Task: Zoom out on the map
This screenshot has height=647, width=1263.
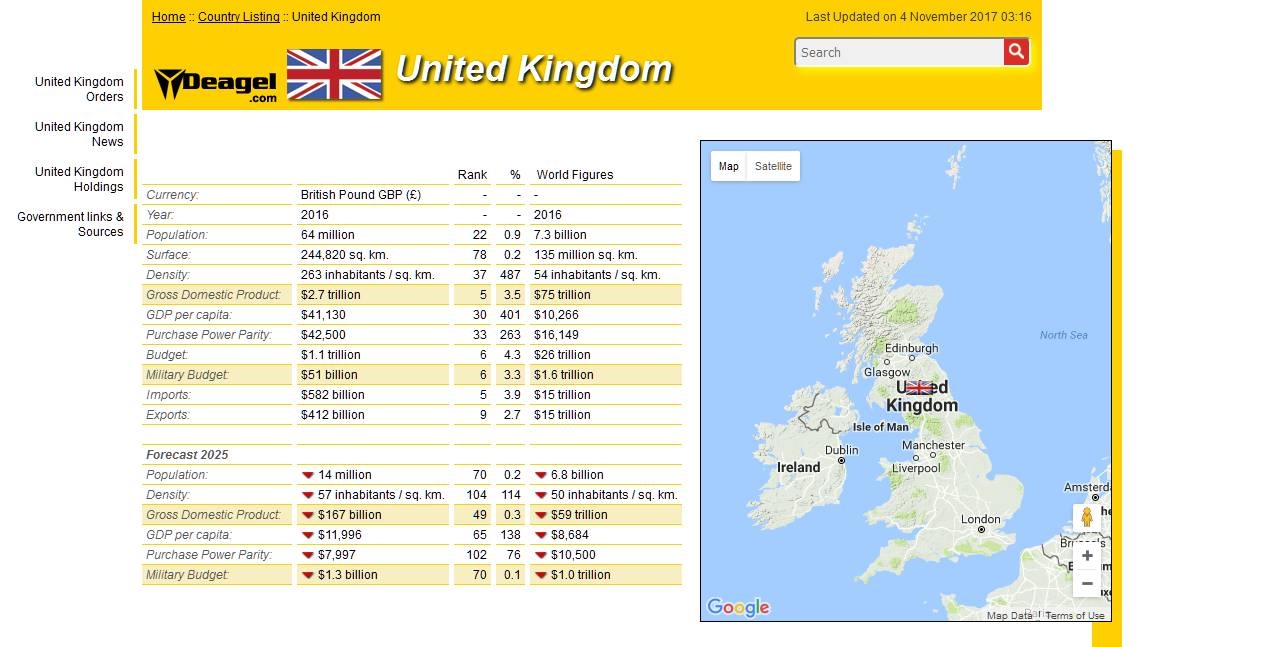Action: click(1087, 584)
